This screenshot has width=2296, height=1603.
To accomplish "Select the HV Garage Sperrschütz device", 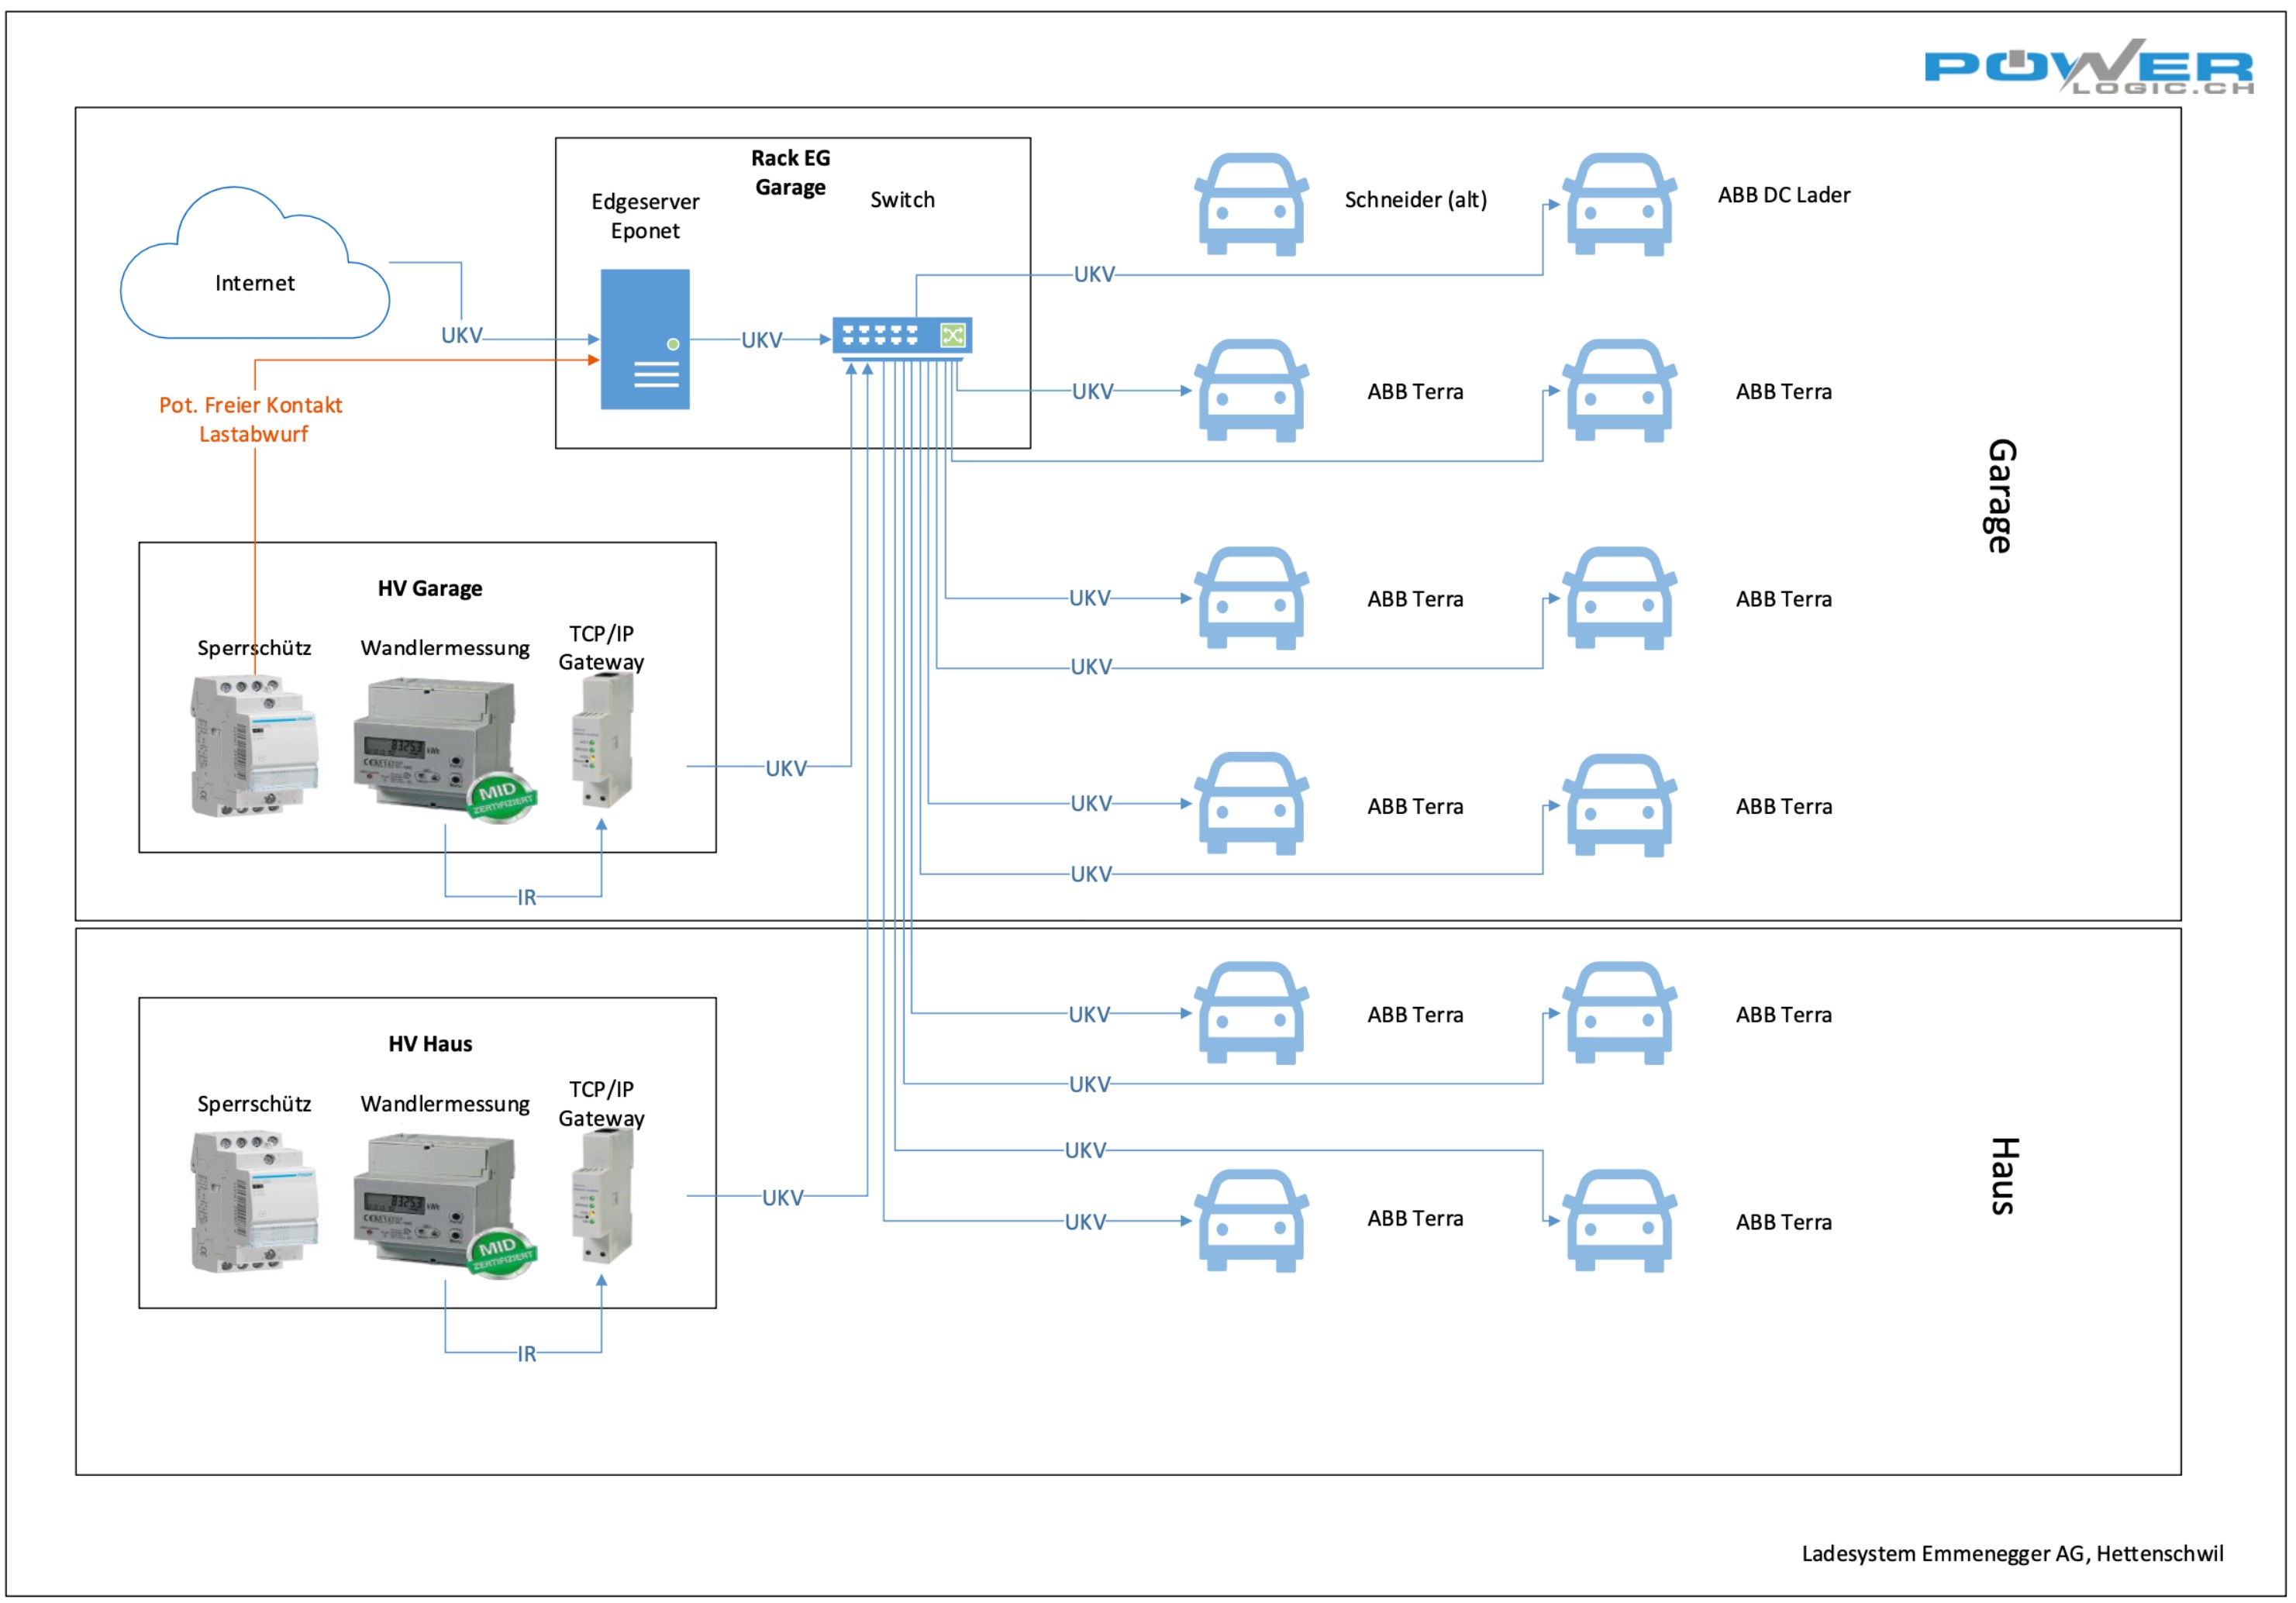I will pos(254,746).
